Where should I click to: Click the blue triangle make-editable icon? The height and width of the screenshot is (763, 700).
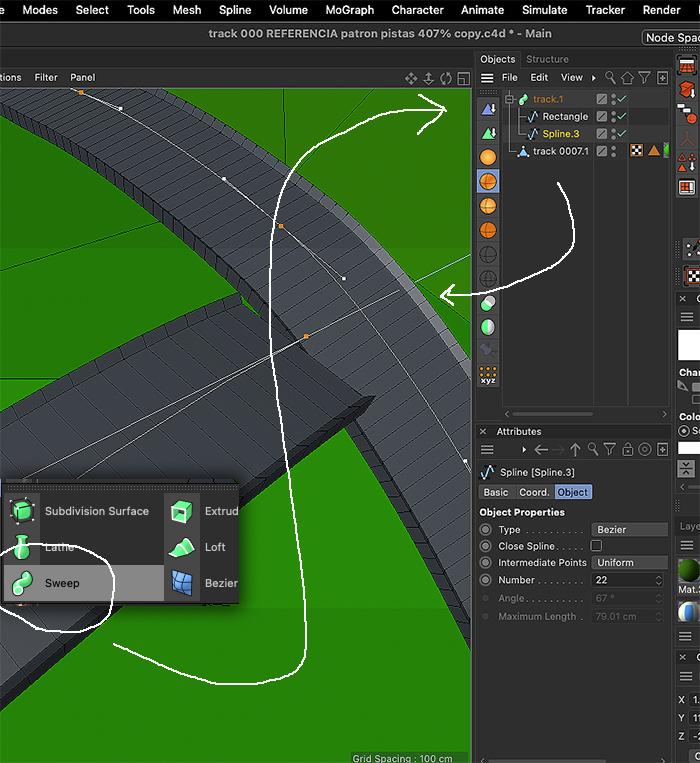pyautogui.click(x=488, y=109)
